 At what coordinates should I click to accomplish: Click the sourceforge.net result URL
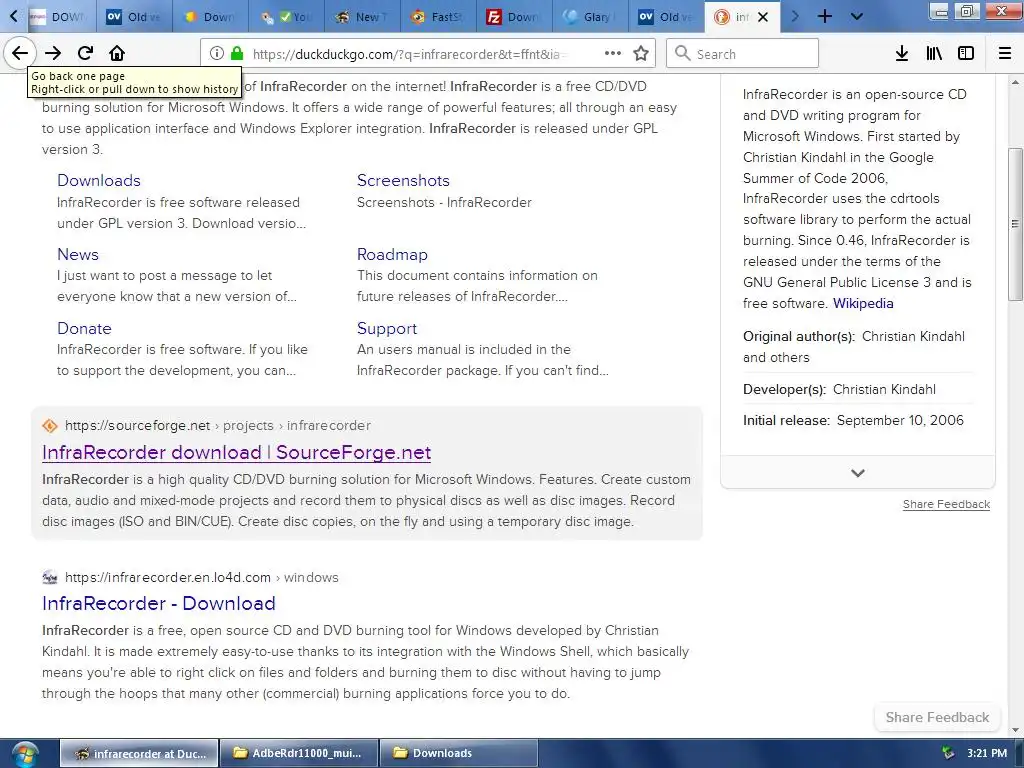point(217,425)
